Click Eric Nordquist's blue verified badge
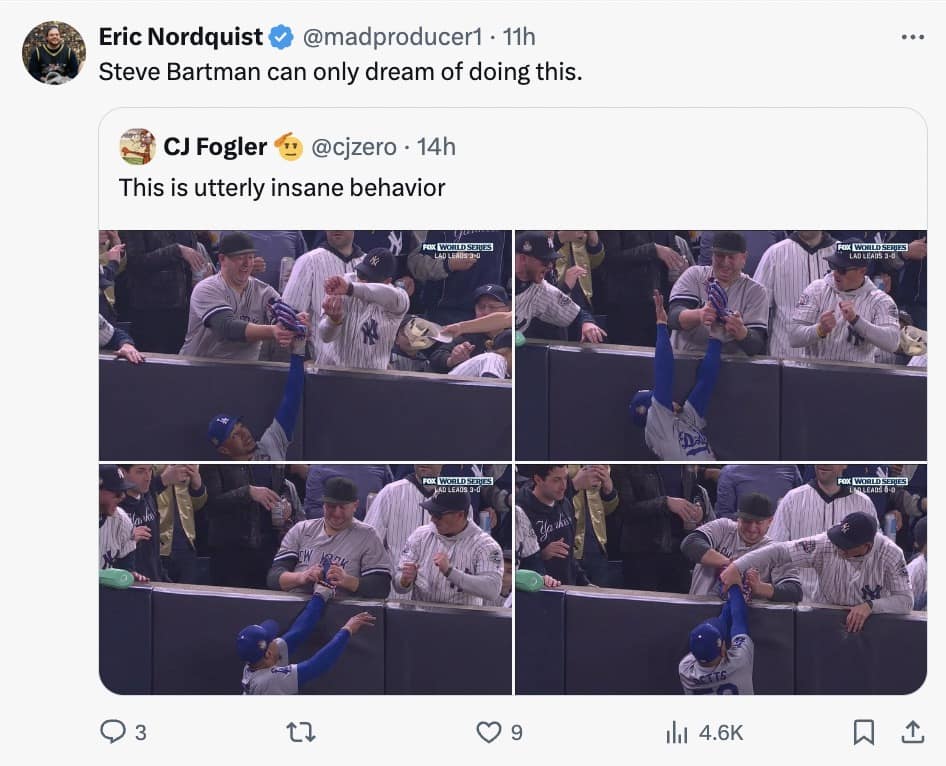The width and height of the screenshot is (946, 766). click(281, 37)
